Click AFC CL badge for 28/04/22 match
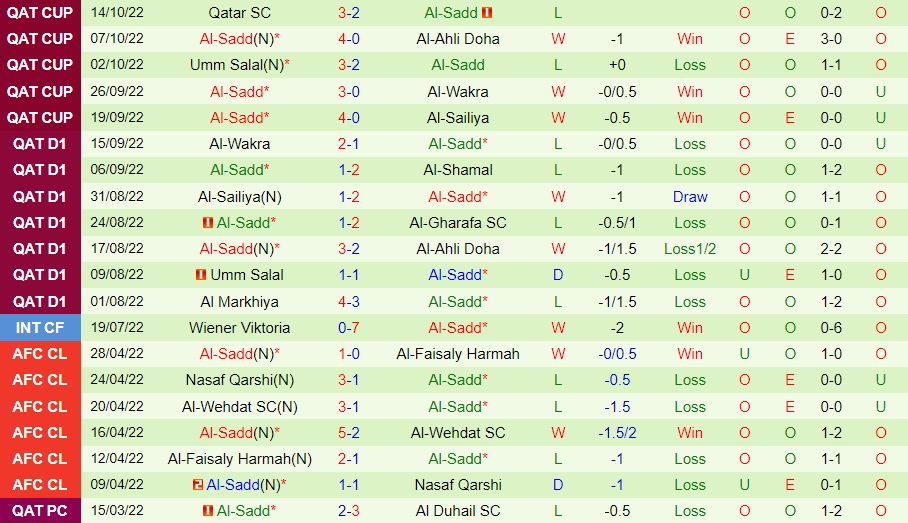The width and height of the screenshot is (908, 523). pos(41,353)
